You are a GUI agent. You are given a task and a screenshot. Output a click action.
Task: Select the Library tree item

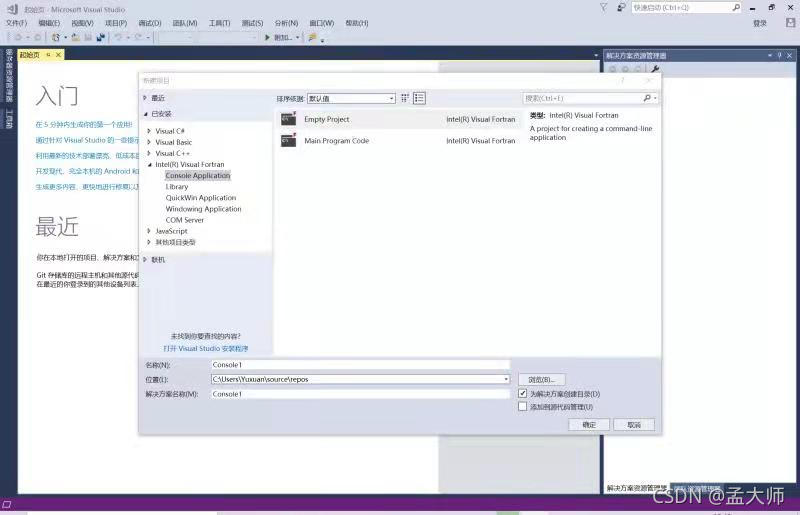tap(177, 186)
